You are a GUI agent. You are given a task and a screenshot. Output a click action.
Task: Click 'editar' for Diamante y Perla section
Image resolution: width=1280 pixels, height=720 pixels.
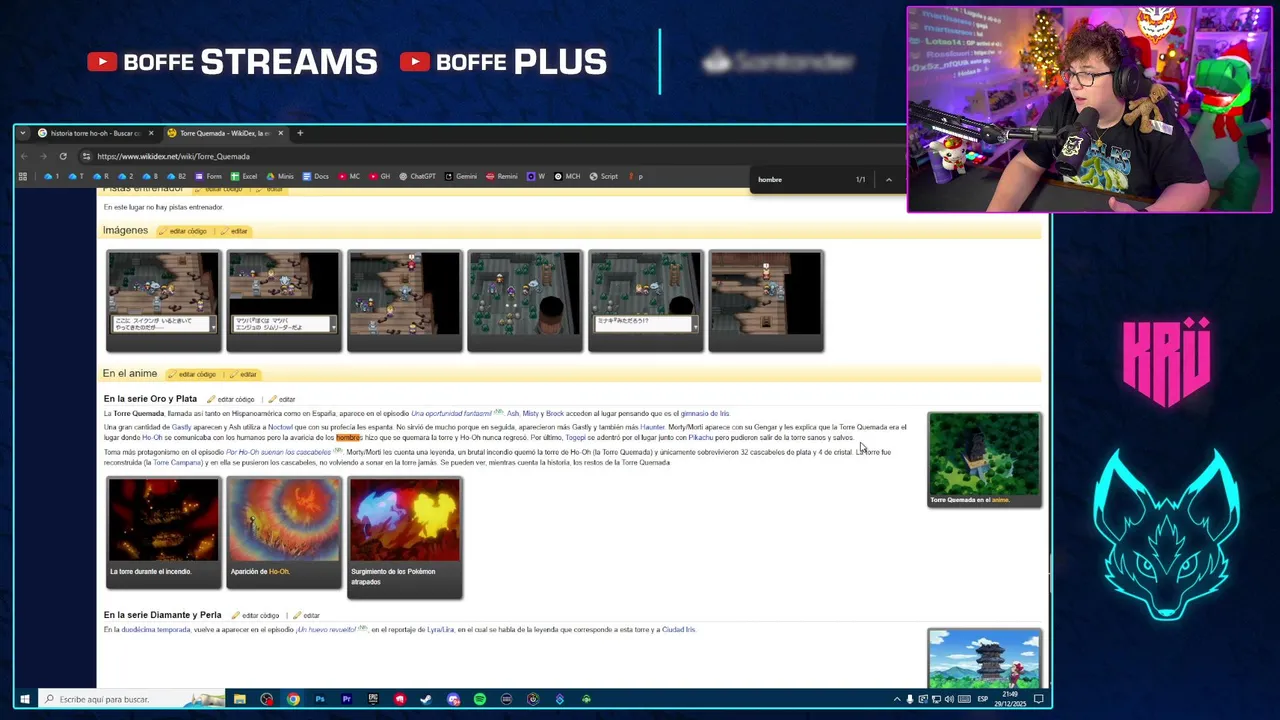[306, 615]
